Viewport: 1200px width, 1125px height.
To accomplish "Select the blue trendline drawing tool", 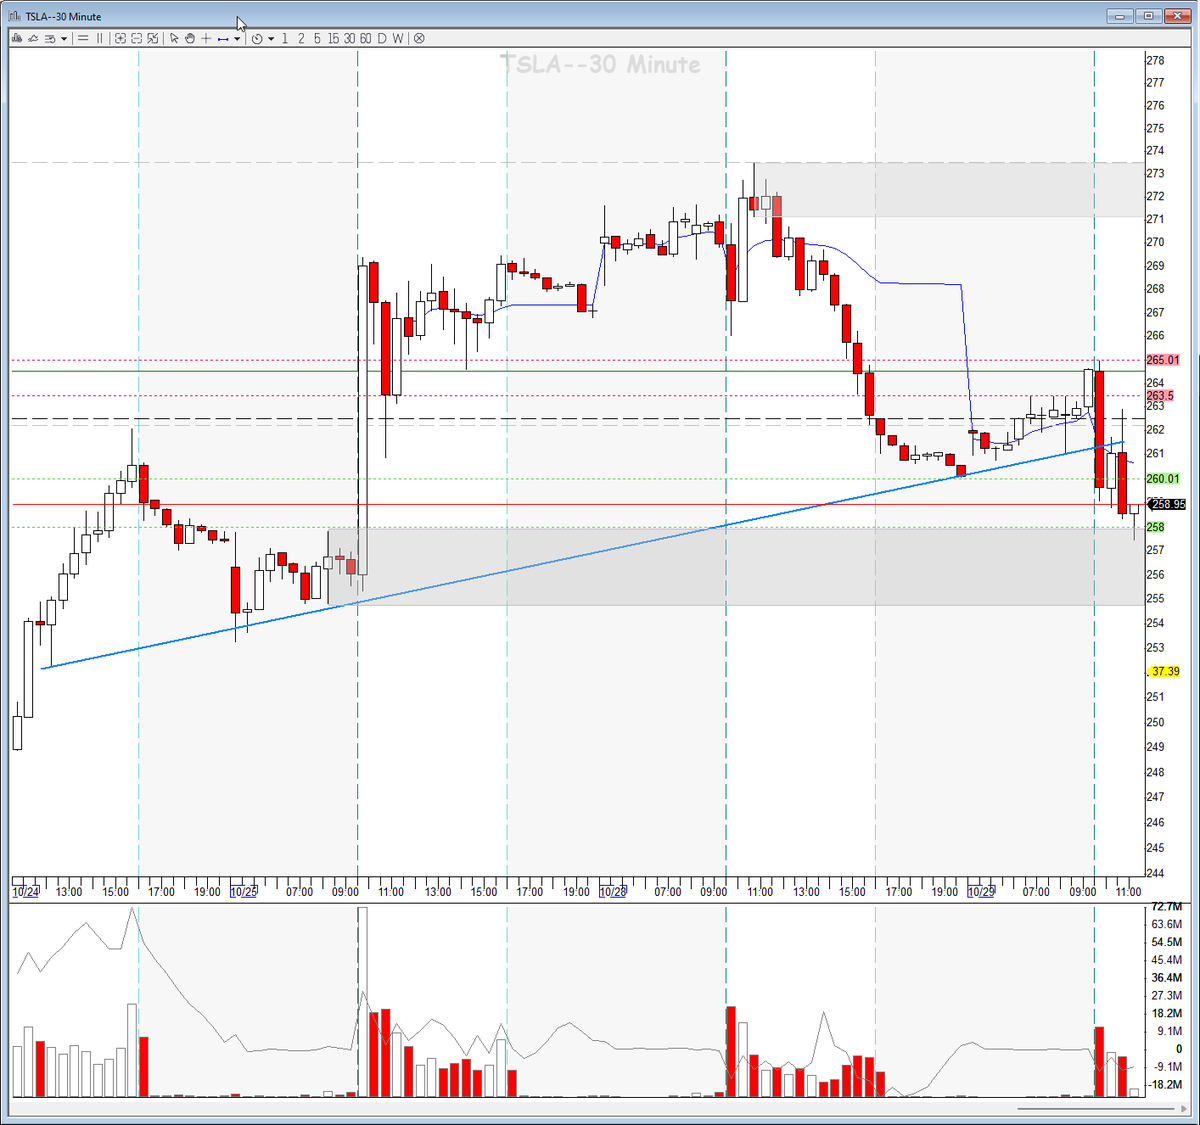I will click(x=223, y=39).
